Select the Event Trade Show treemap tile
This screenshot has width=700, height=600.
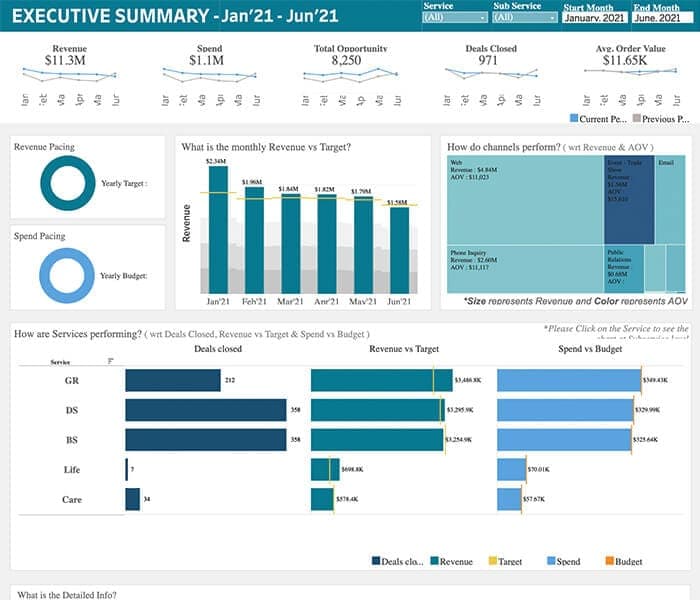coord(629,199)
